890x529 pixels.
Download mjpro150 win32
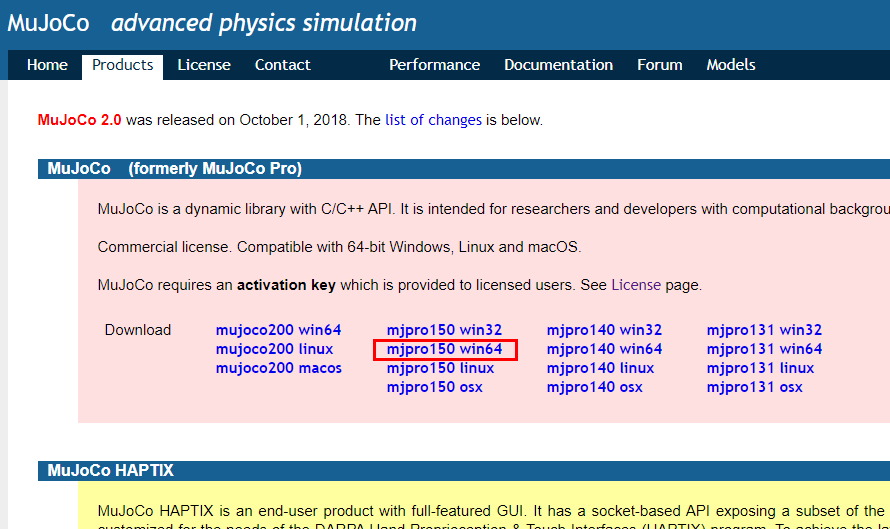point(444,330)
